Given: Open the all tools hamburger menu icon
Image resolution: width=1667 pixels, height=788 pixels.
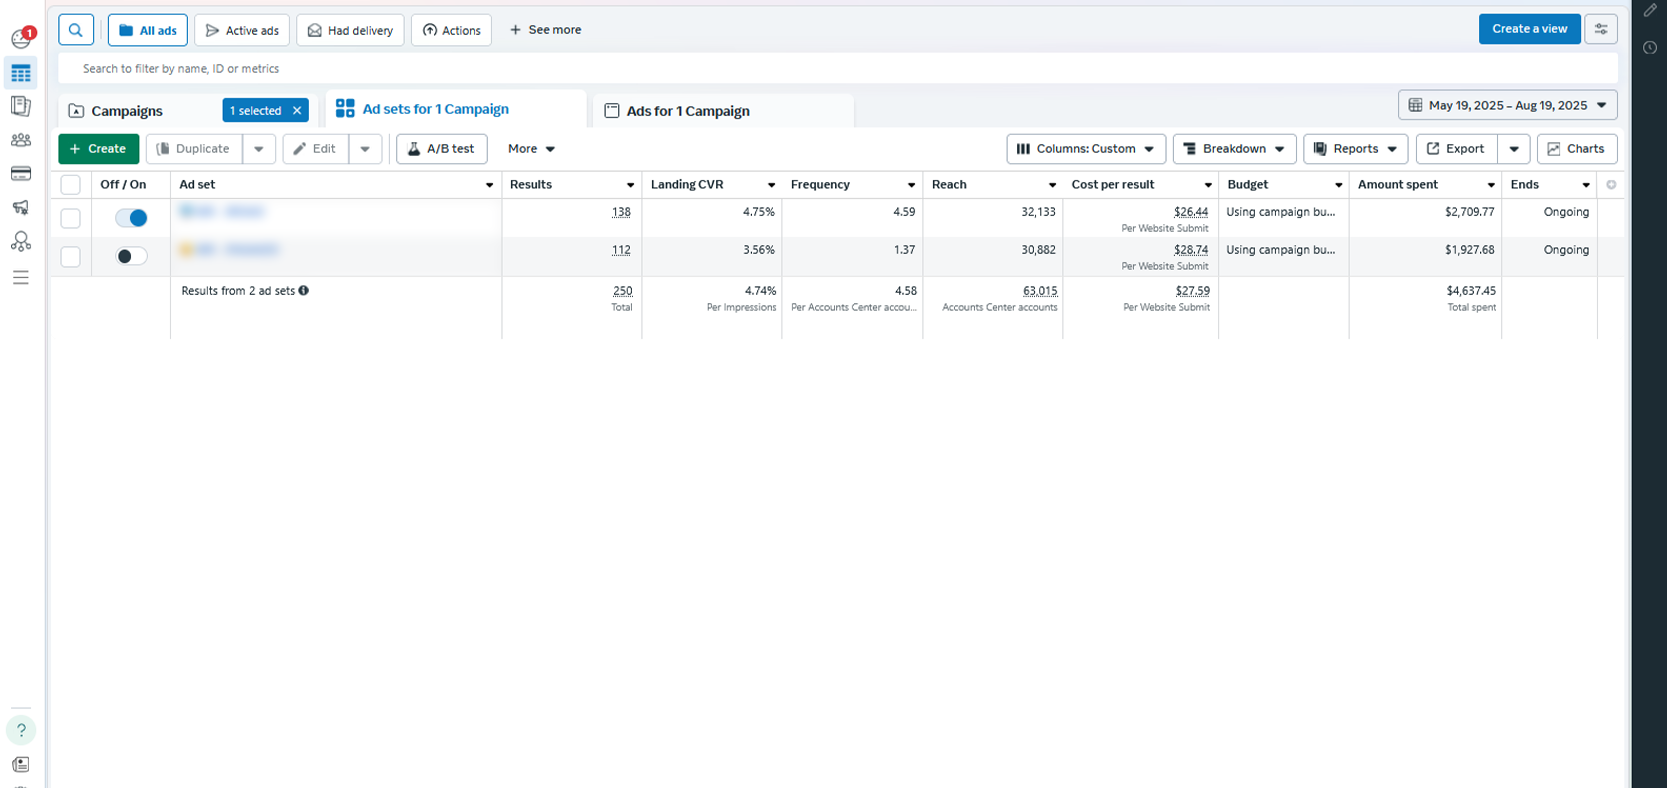Looking at the screenshot, I should [x=21, y=278].
